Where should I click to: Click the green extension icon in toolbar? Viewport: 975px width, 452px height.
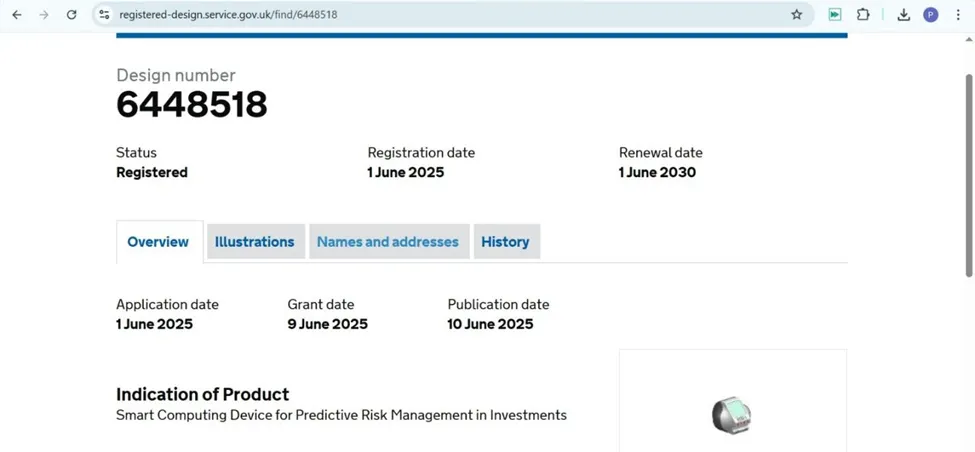pos(835,15)
